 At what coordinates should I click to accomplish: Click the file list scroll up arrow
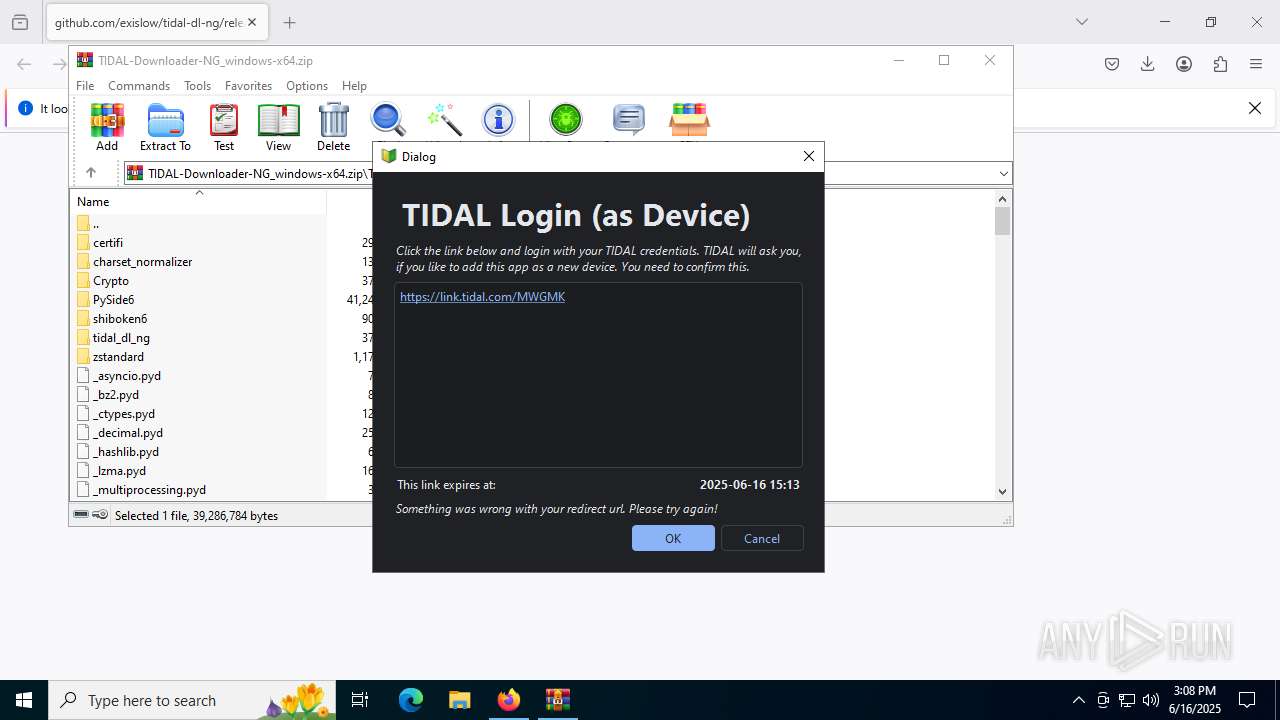pos(1002,198)
